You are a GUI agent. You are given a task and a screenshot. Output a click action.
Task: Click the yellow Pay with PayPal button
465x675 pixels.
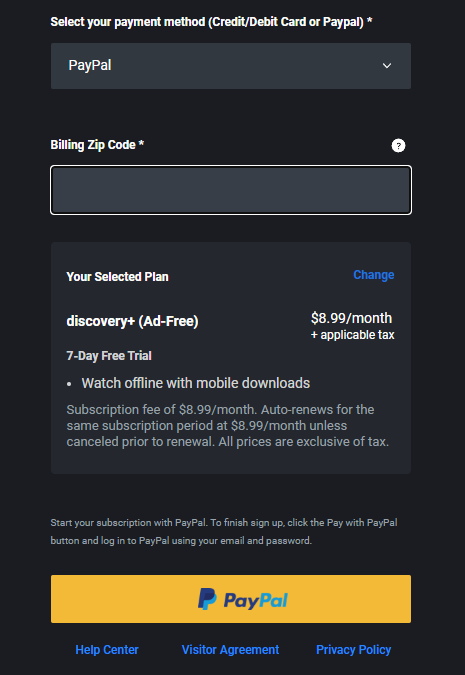click(x=231, y=599)
